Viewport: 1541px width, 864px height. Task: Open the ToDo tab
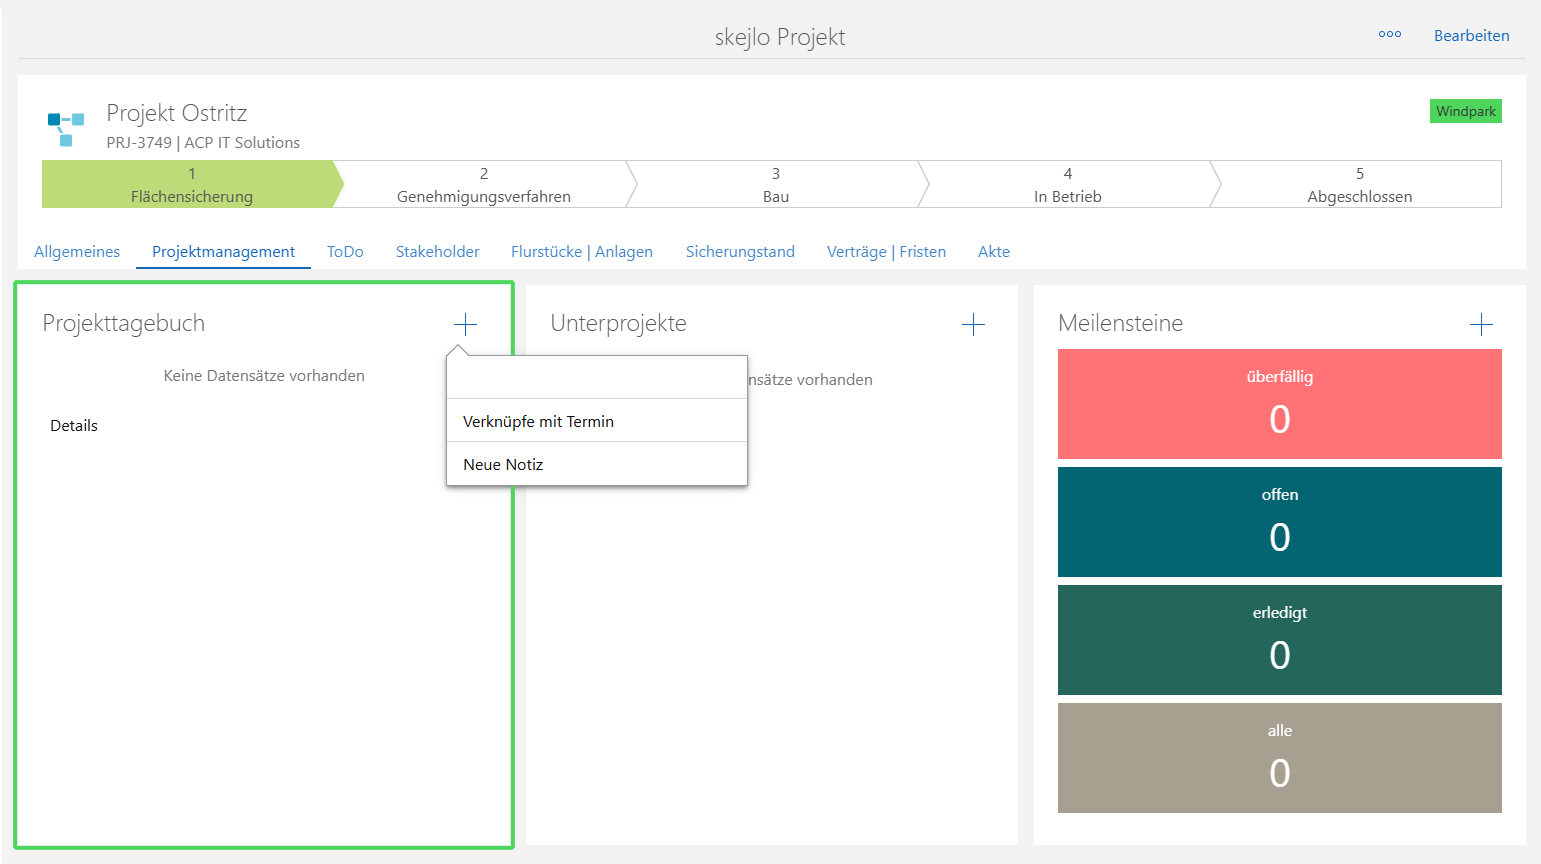click(x=345, y=252)
